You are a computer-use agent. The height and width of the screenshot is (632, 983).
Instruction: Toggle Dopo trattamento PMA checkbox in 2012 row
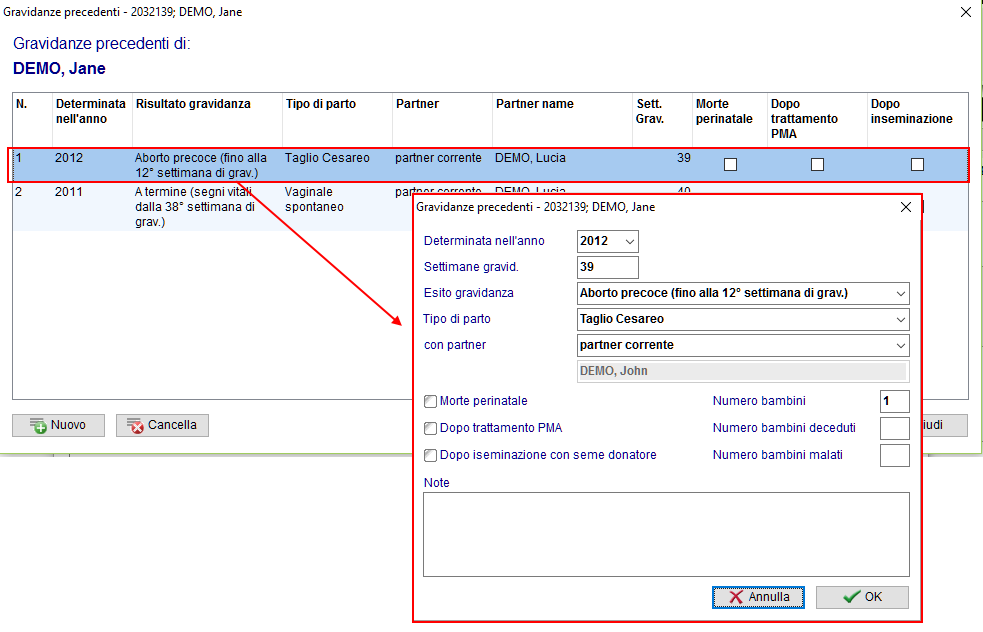pyautogui.click(x=817, y=164)
